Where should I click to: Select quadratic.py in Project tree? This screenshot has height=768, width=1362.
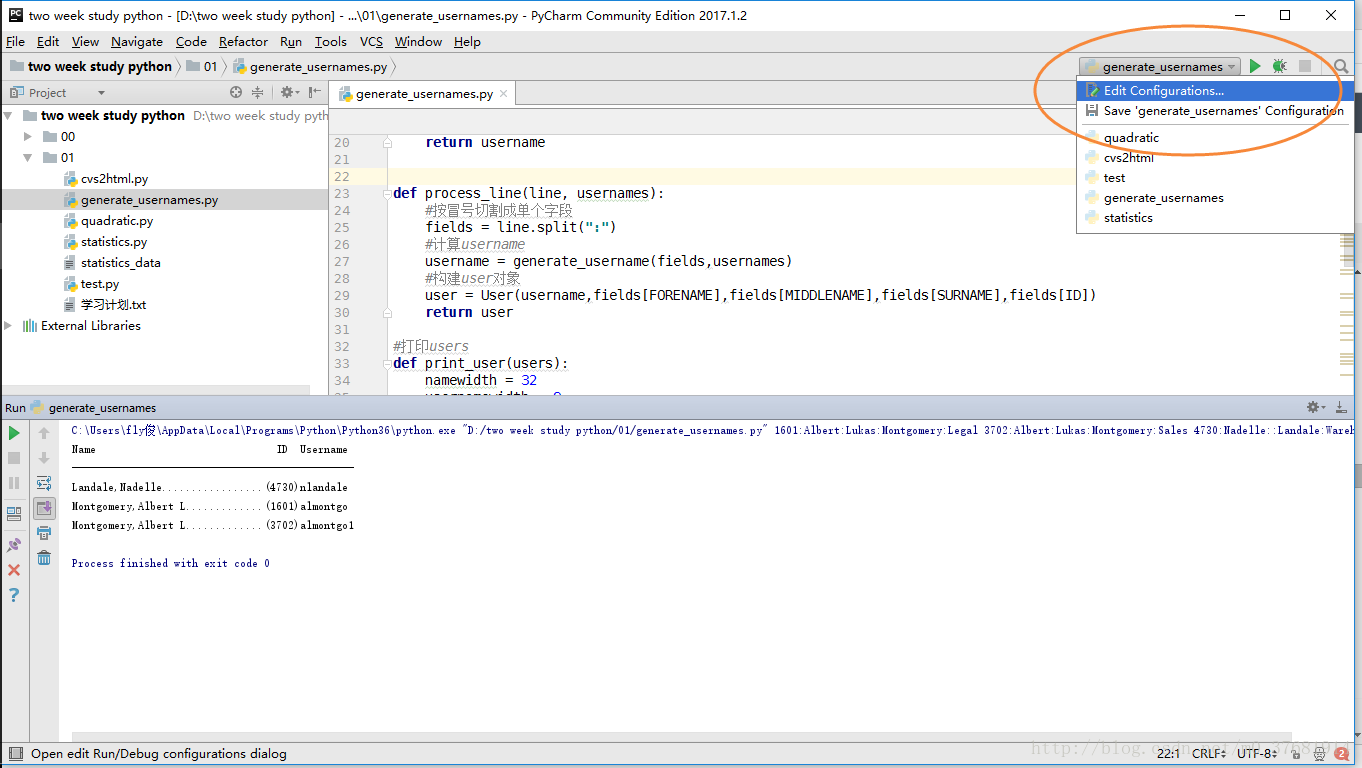(x=108, y=220)
